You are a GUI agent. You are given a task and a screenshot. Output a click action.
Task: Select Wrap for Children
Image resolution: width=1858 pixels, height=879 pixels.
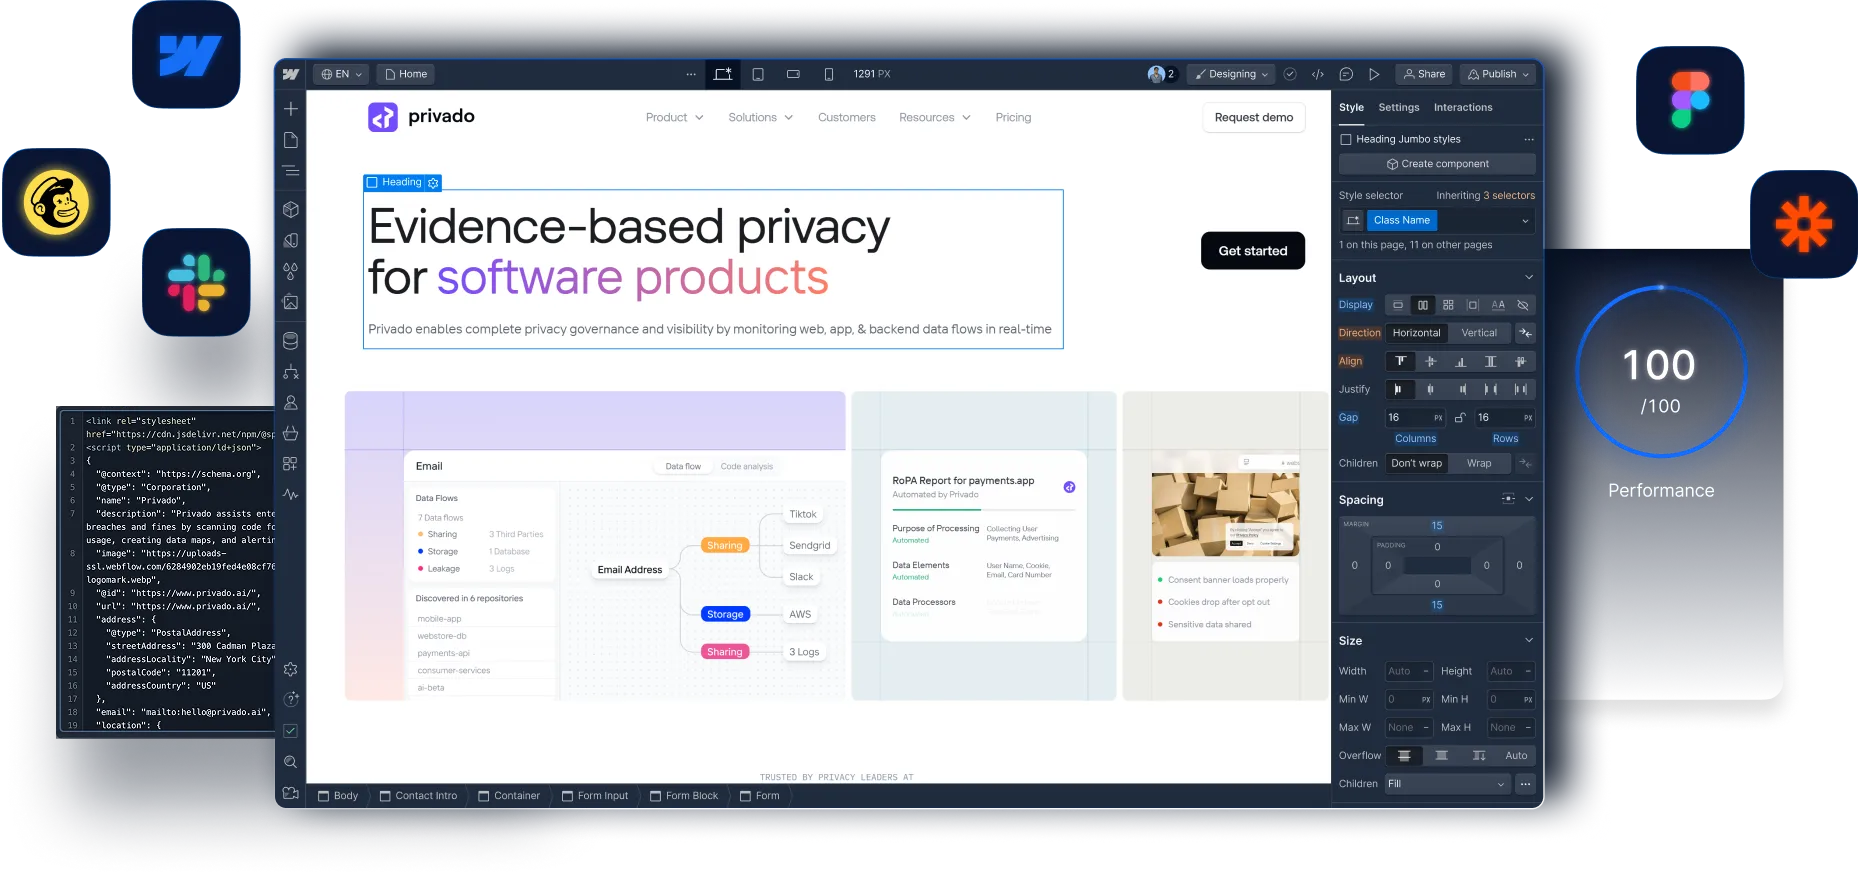pyautogui.click(x=1479, y=463)
